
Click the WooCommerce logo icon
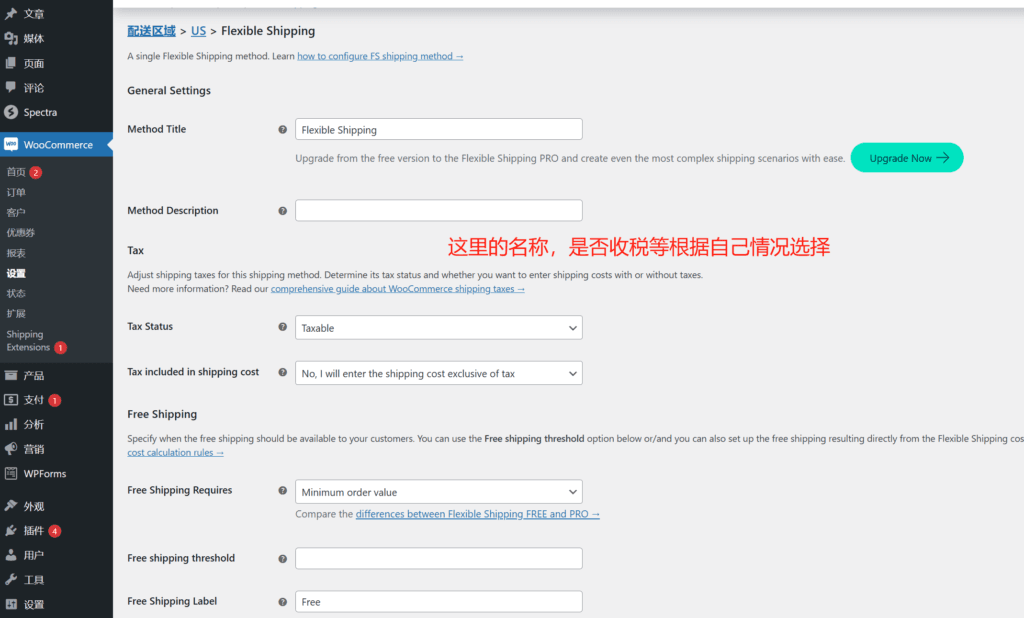10,144
